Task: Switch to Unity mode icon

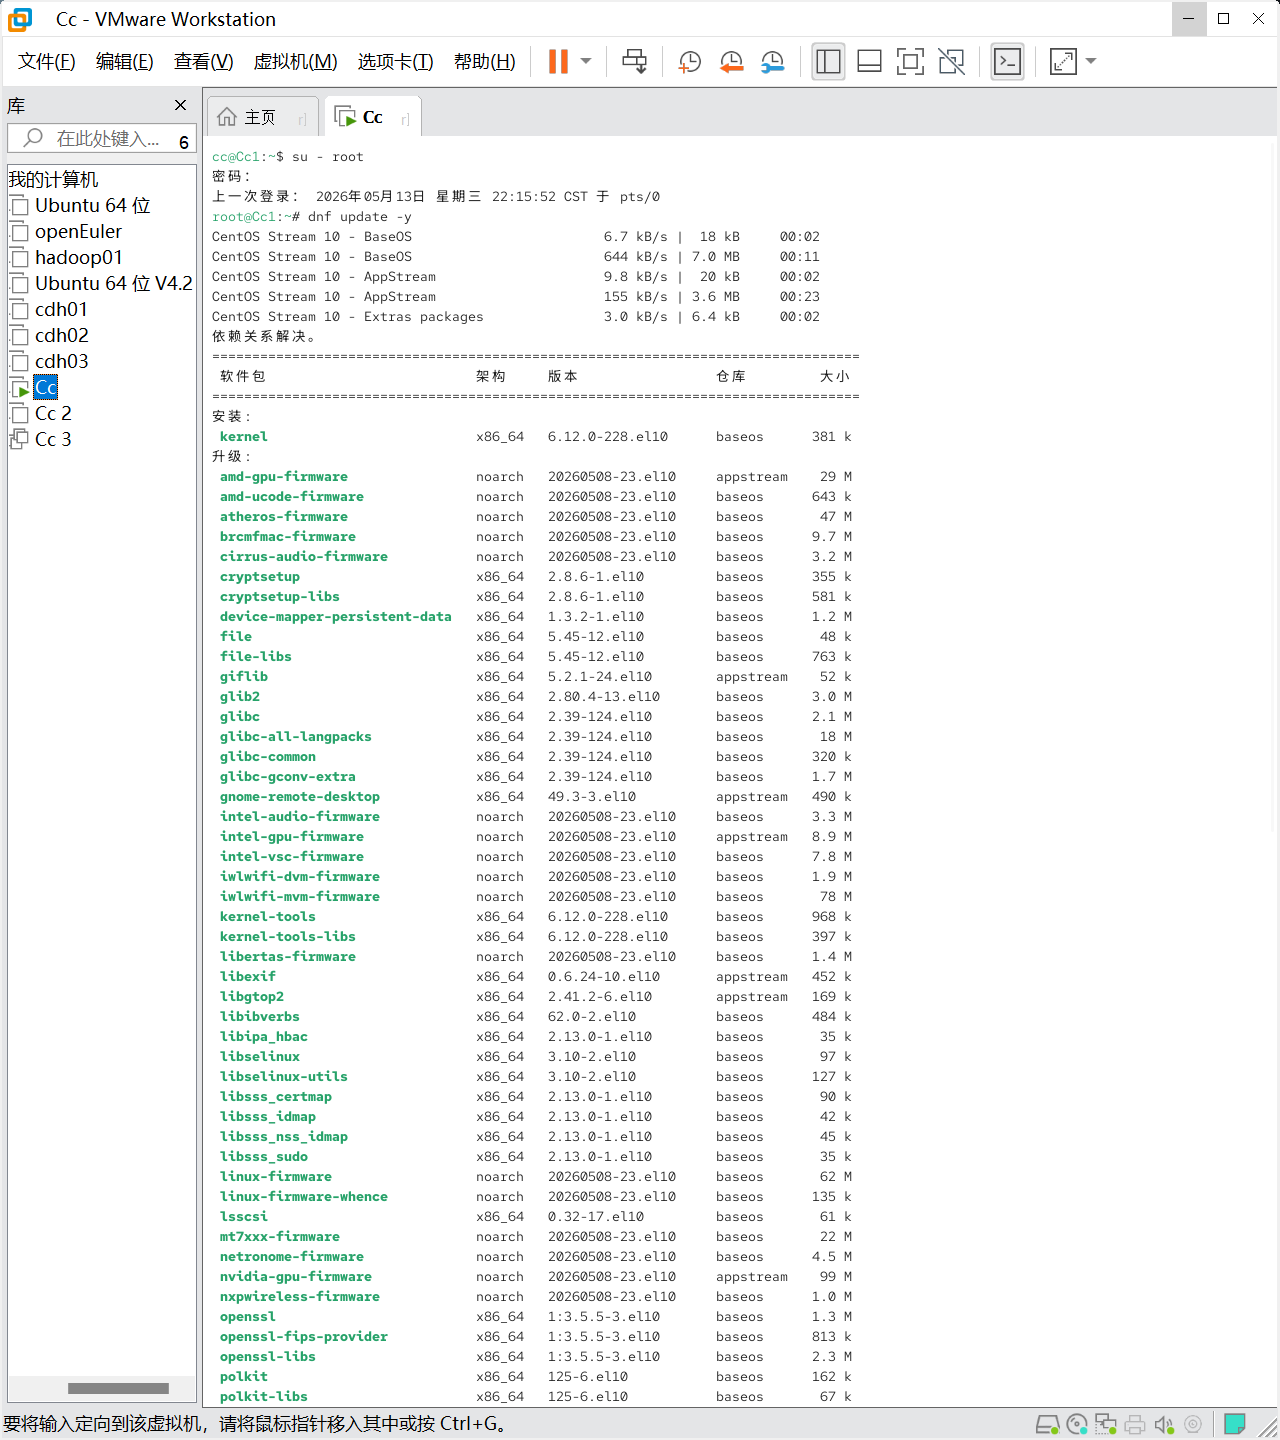Action: (951, 61)
